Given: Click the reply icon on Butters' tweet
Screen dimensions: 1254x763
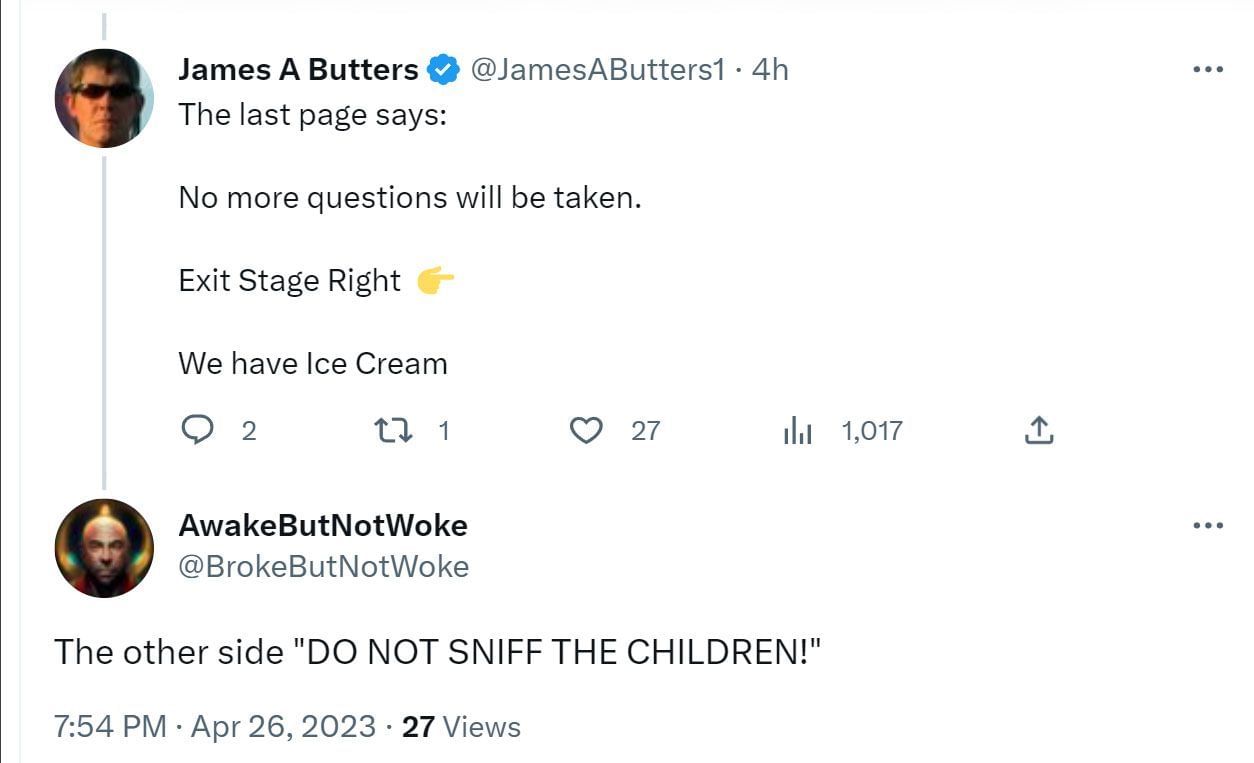Looking at the screenshot, I should [197, 430].
